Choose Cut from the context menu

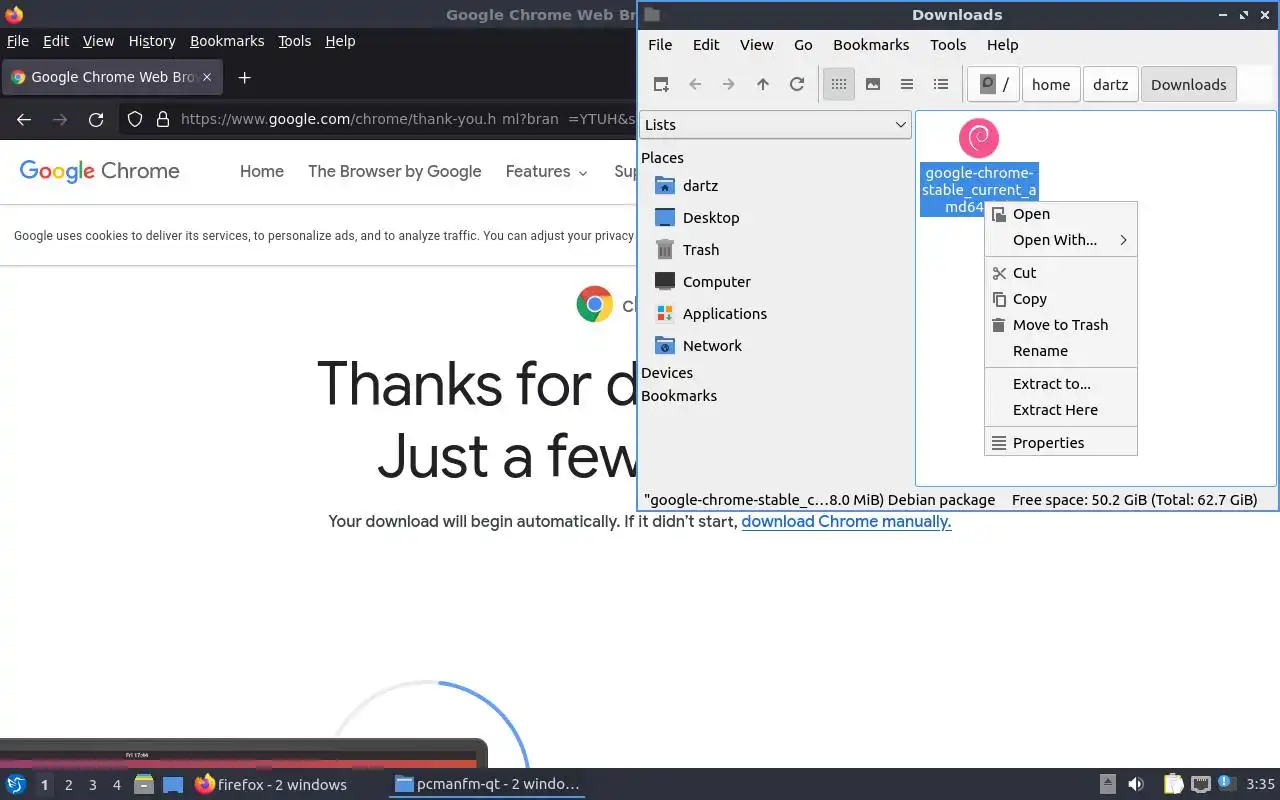pos(1061,273)
